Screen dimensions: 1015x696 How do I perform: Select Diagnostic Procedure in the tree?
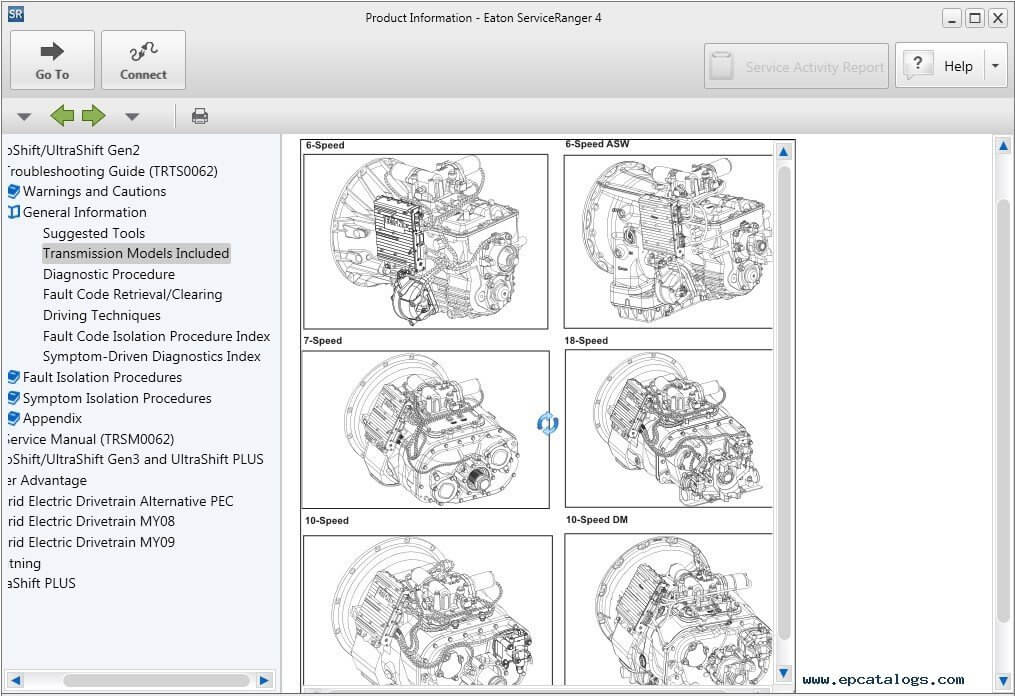(108, 274)
